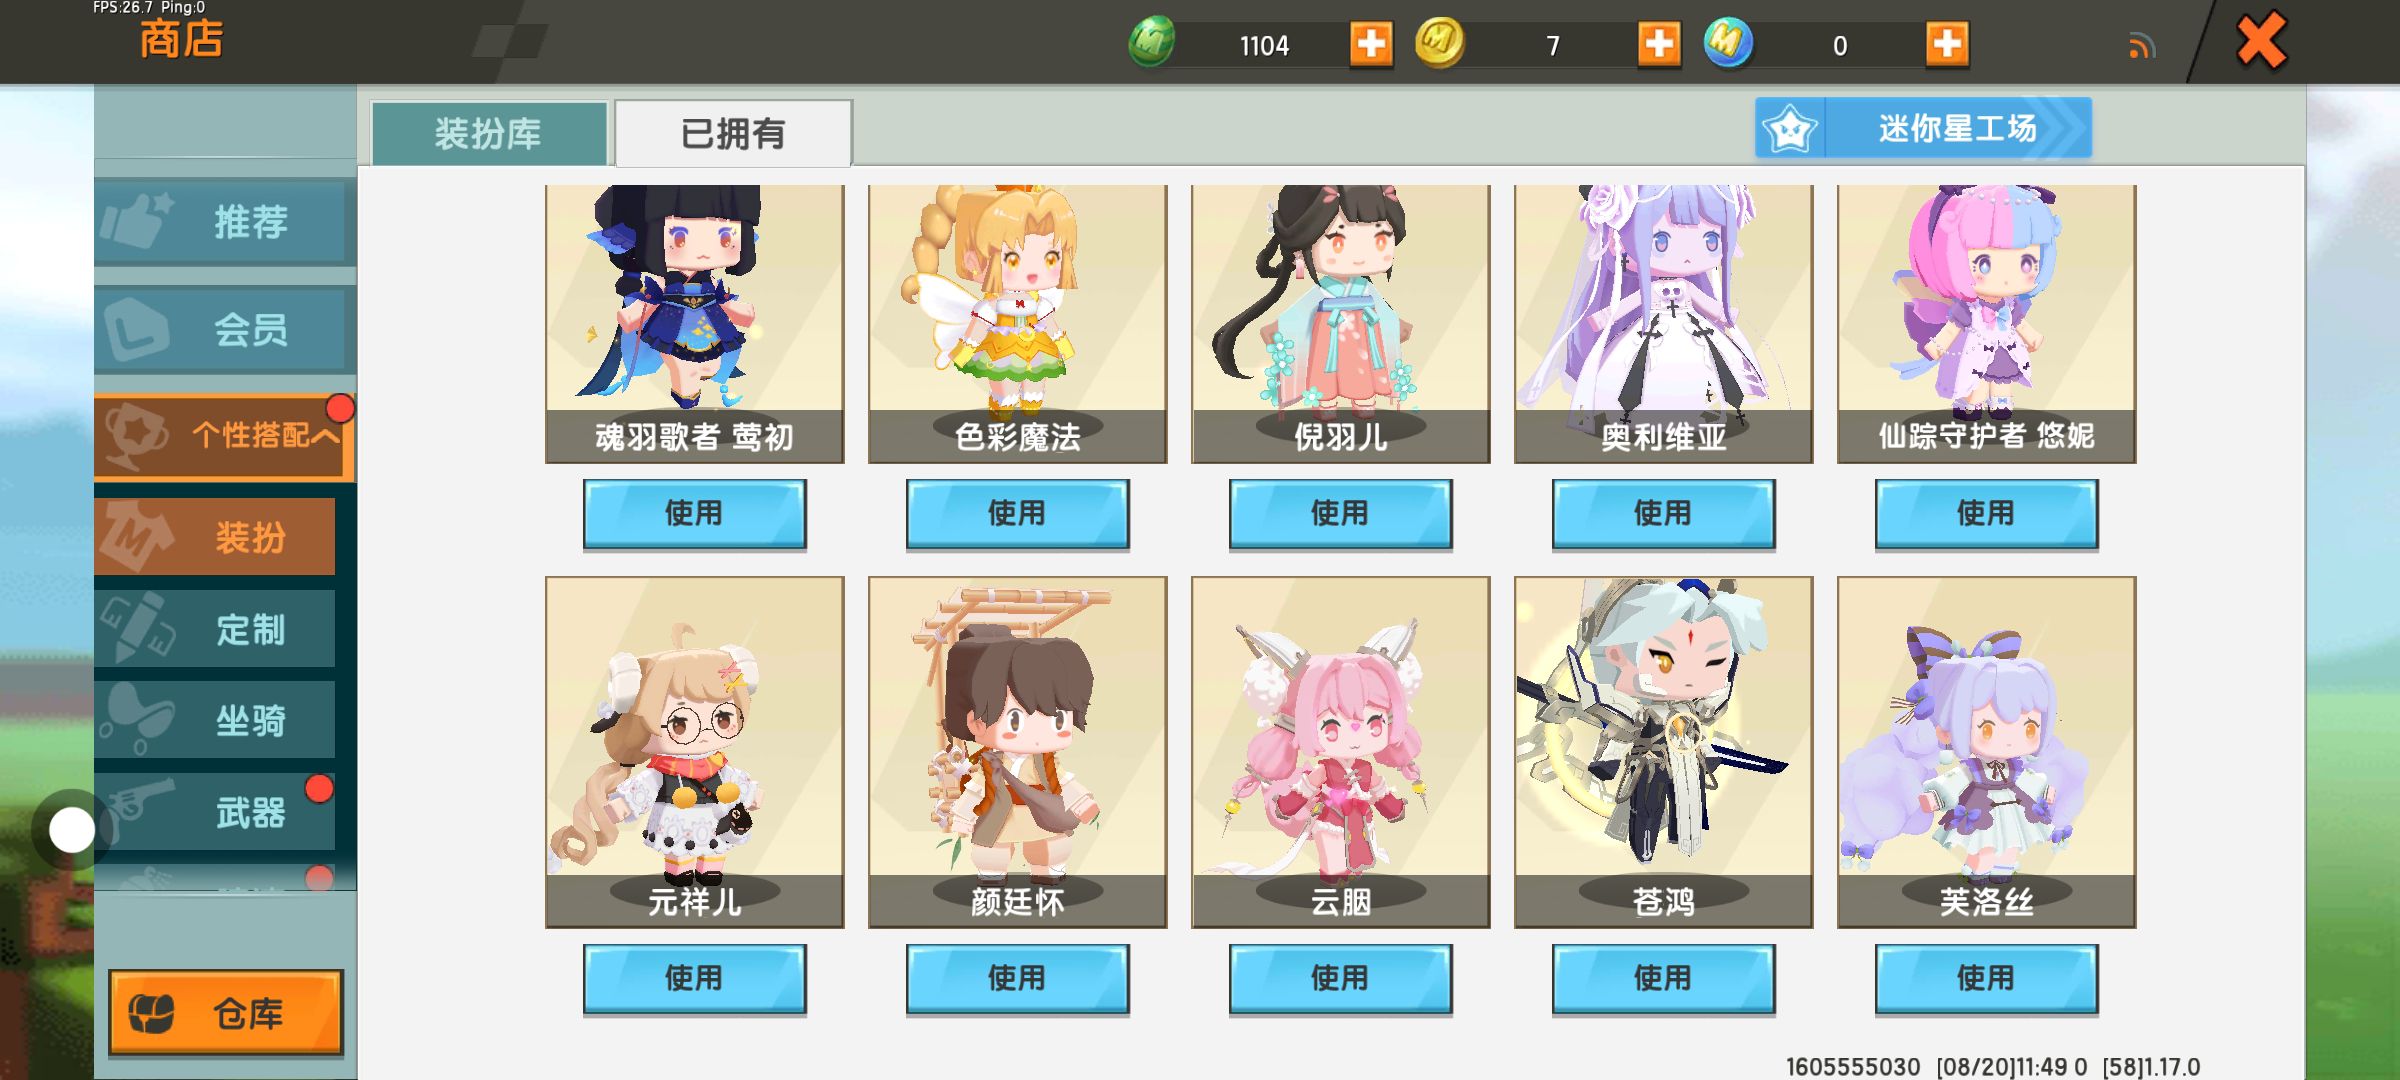The width and height of the screenshot is (2400, 1080).
Task: Select the 已拥有 owned tab
Action: (733, 133)
